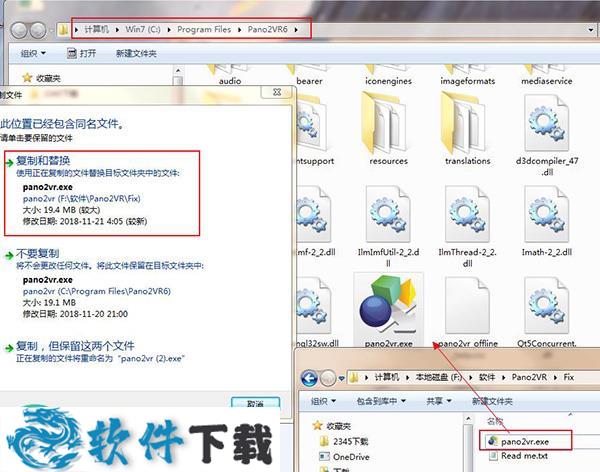This screenshot has height=472, width=600.
Task: Click Pano2VR breadcrumb in Fix window
Action: pos(529,377)
